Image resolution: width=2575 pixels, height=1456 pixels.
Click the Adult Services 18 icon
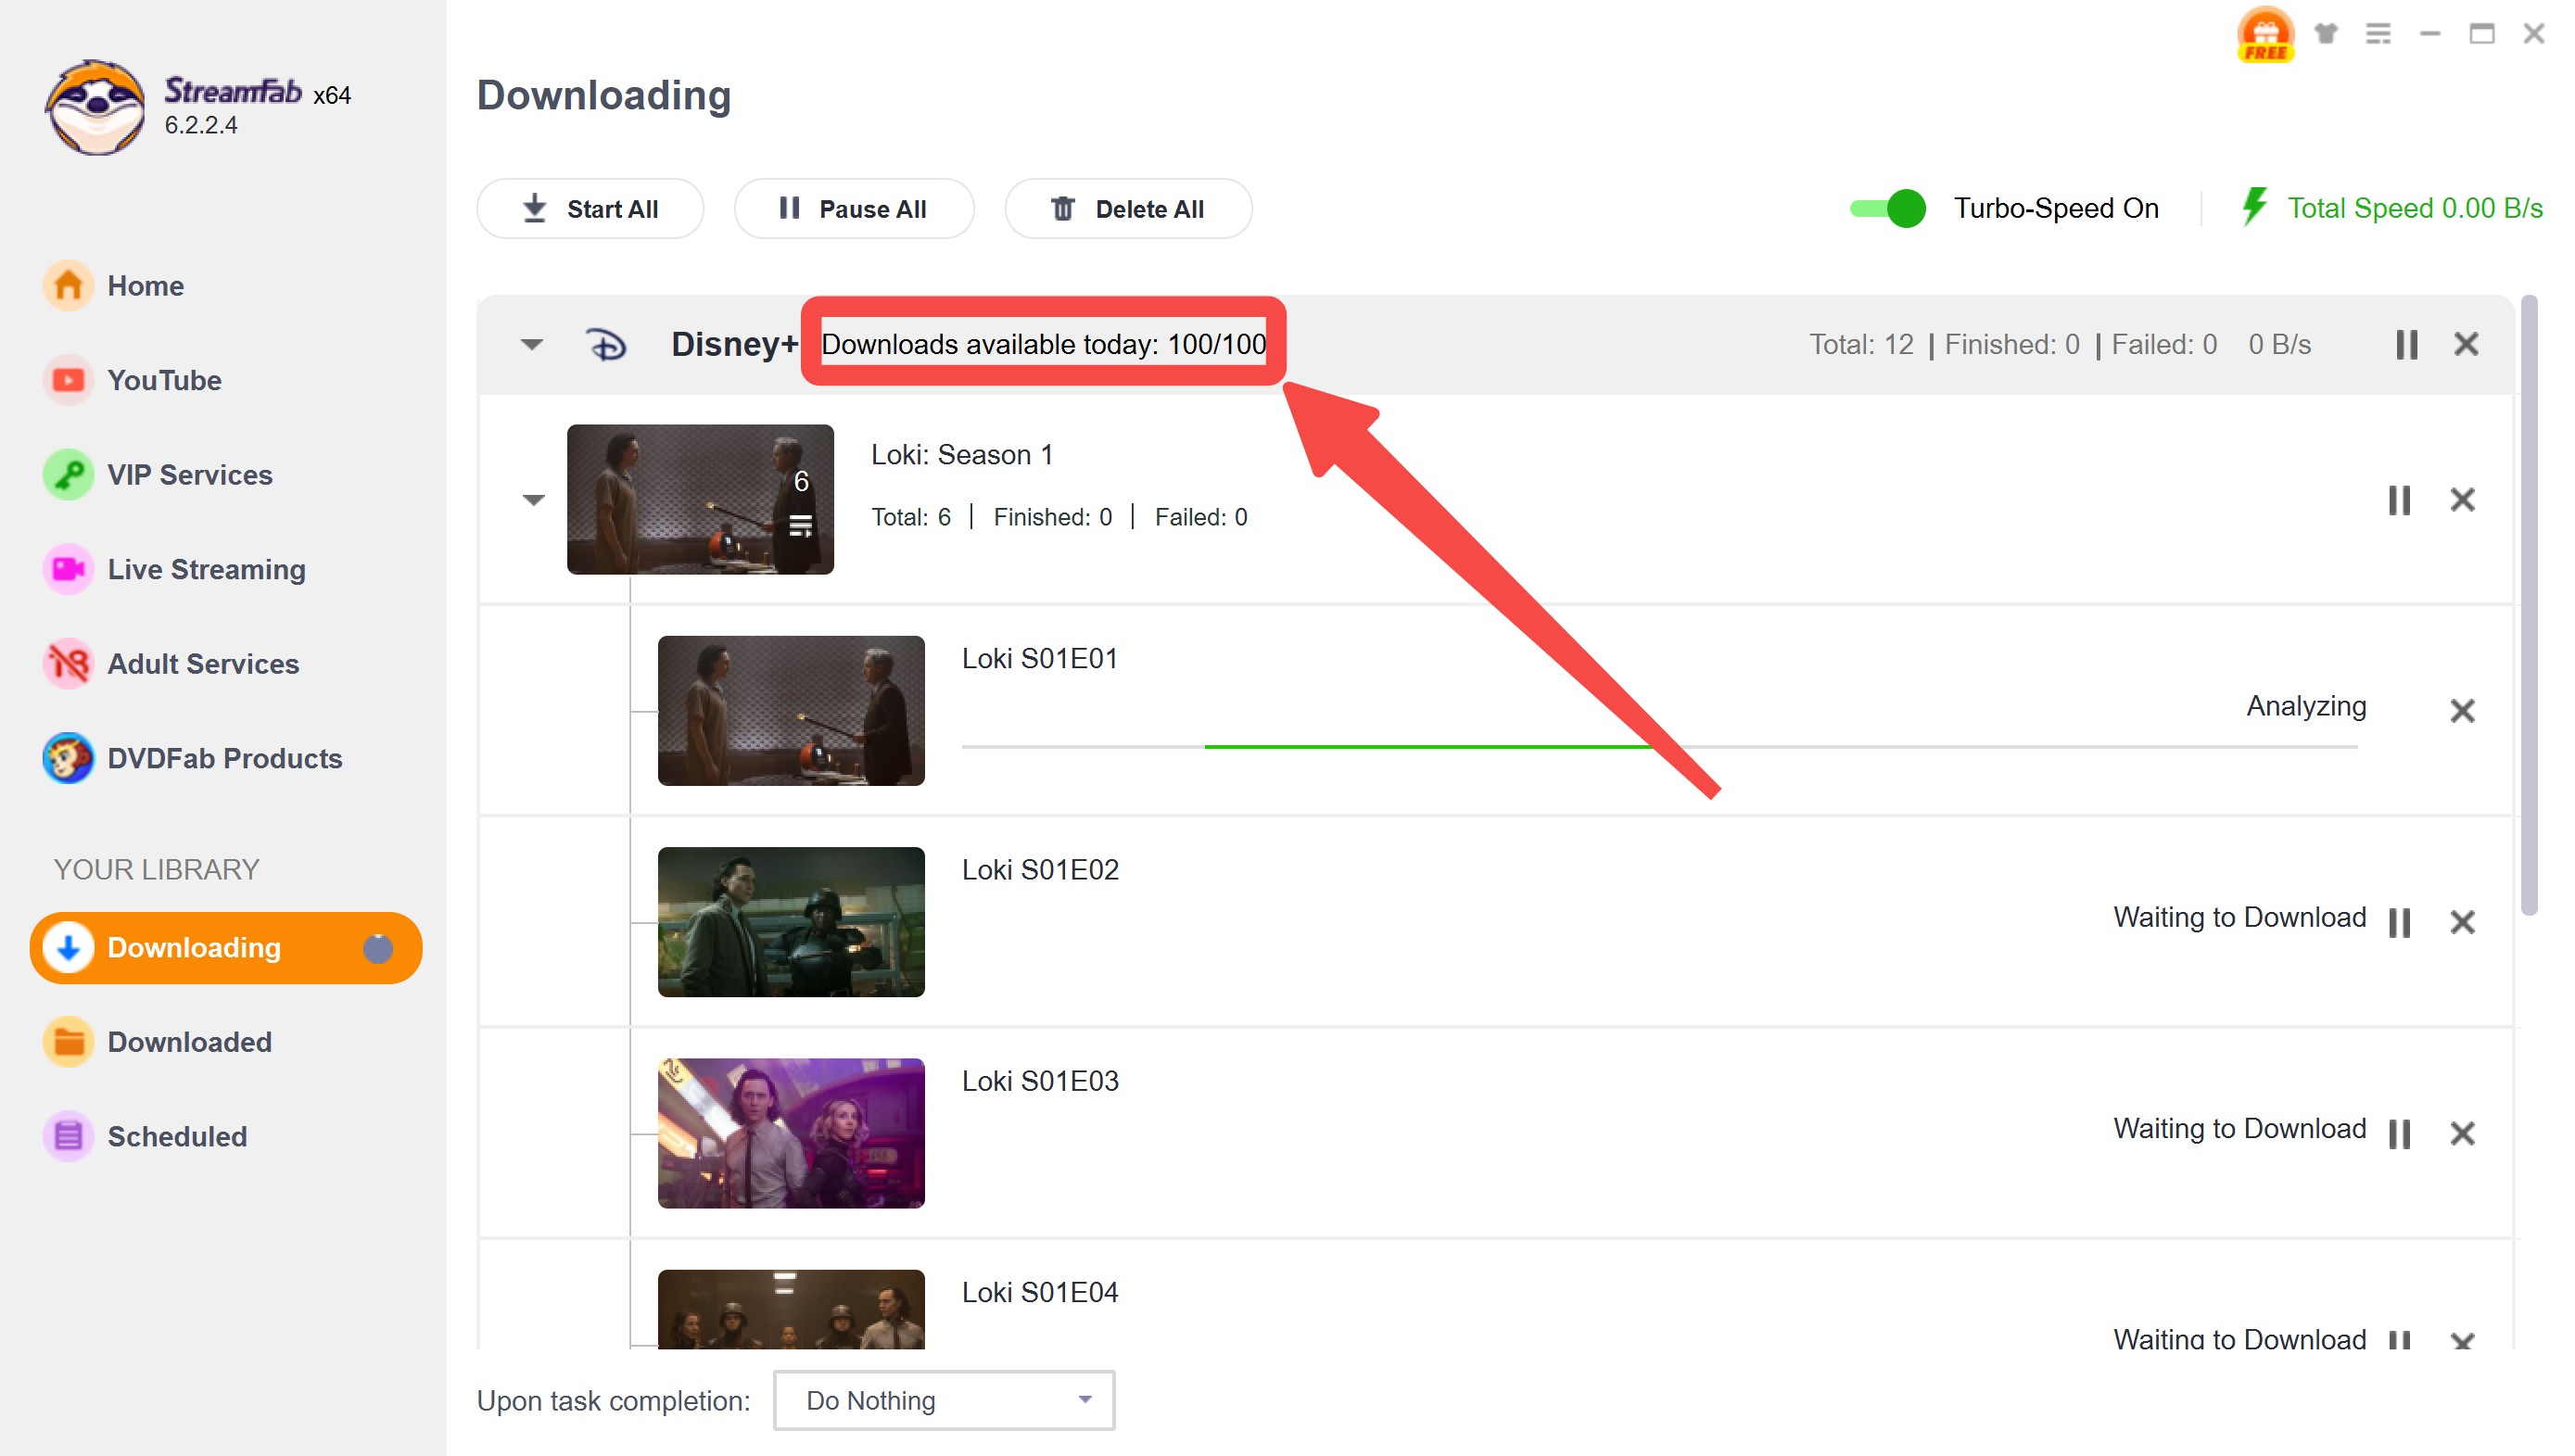coord(68,663)
